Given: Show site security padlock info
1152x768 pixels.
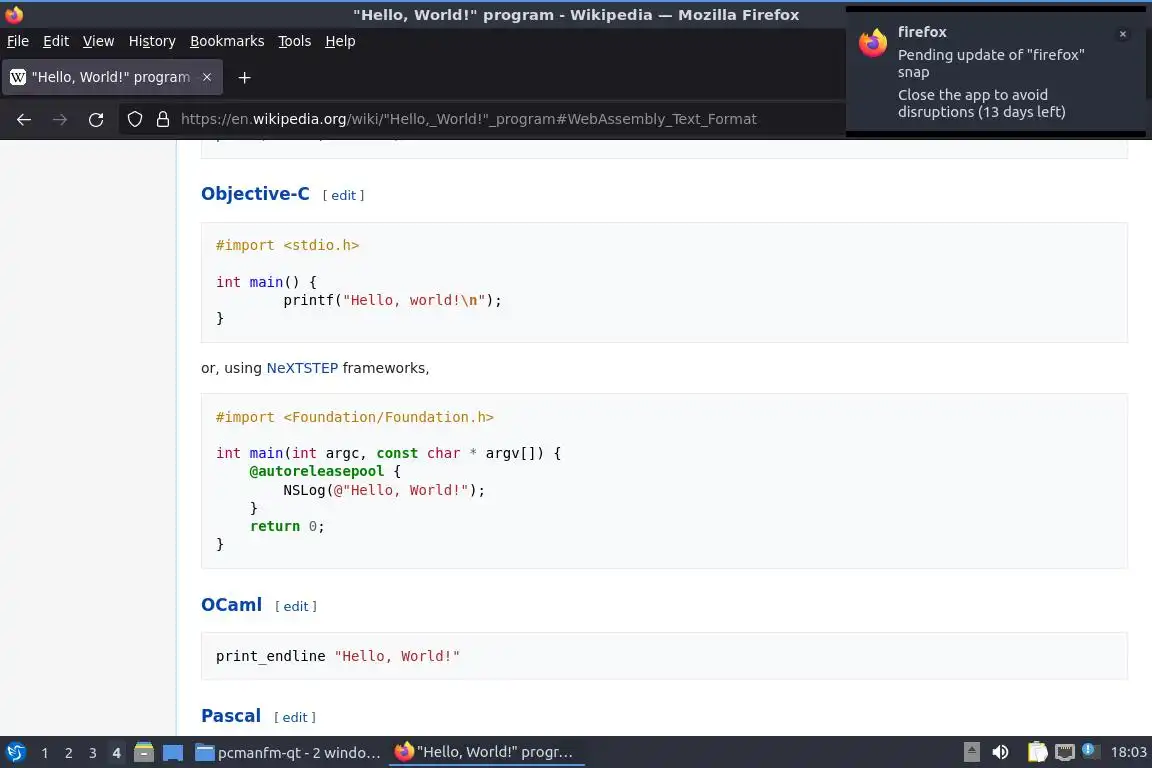Looking at the screenshot, I should (163, 119).
